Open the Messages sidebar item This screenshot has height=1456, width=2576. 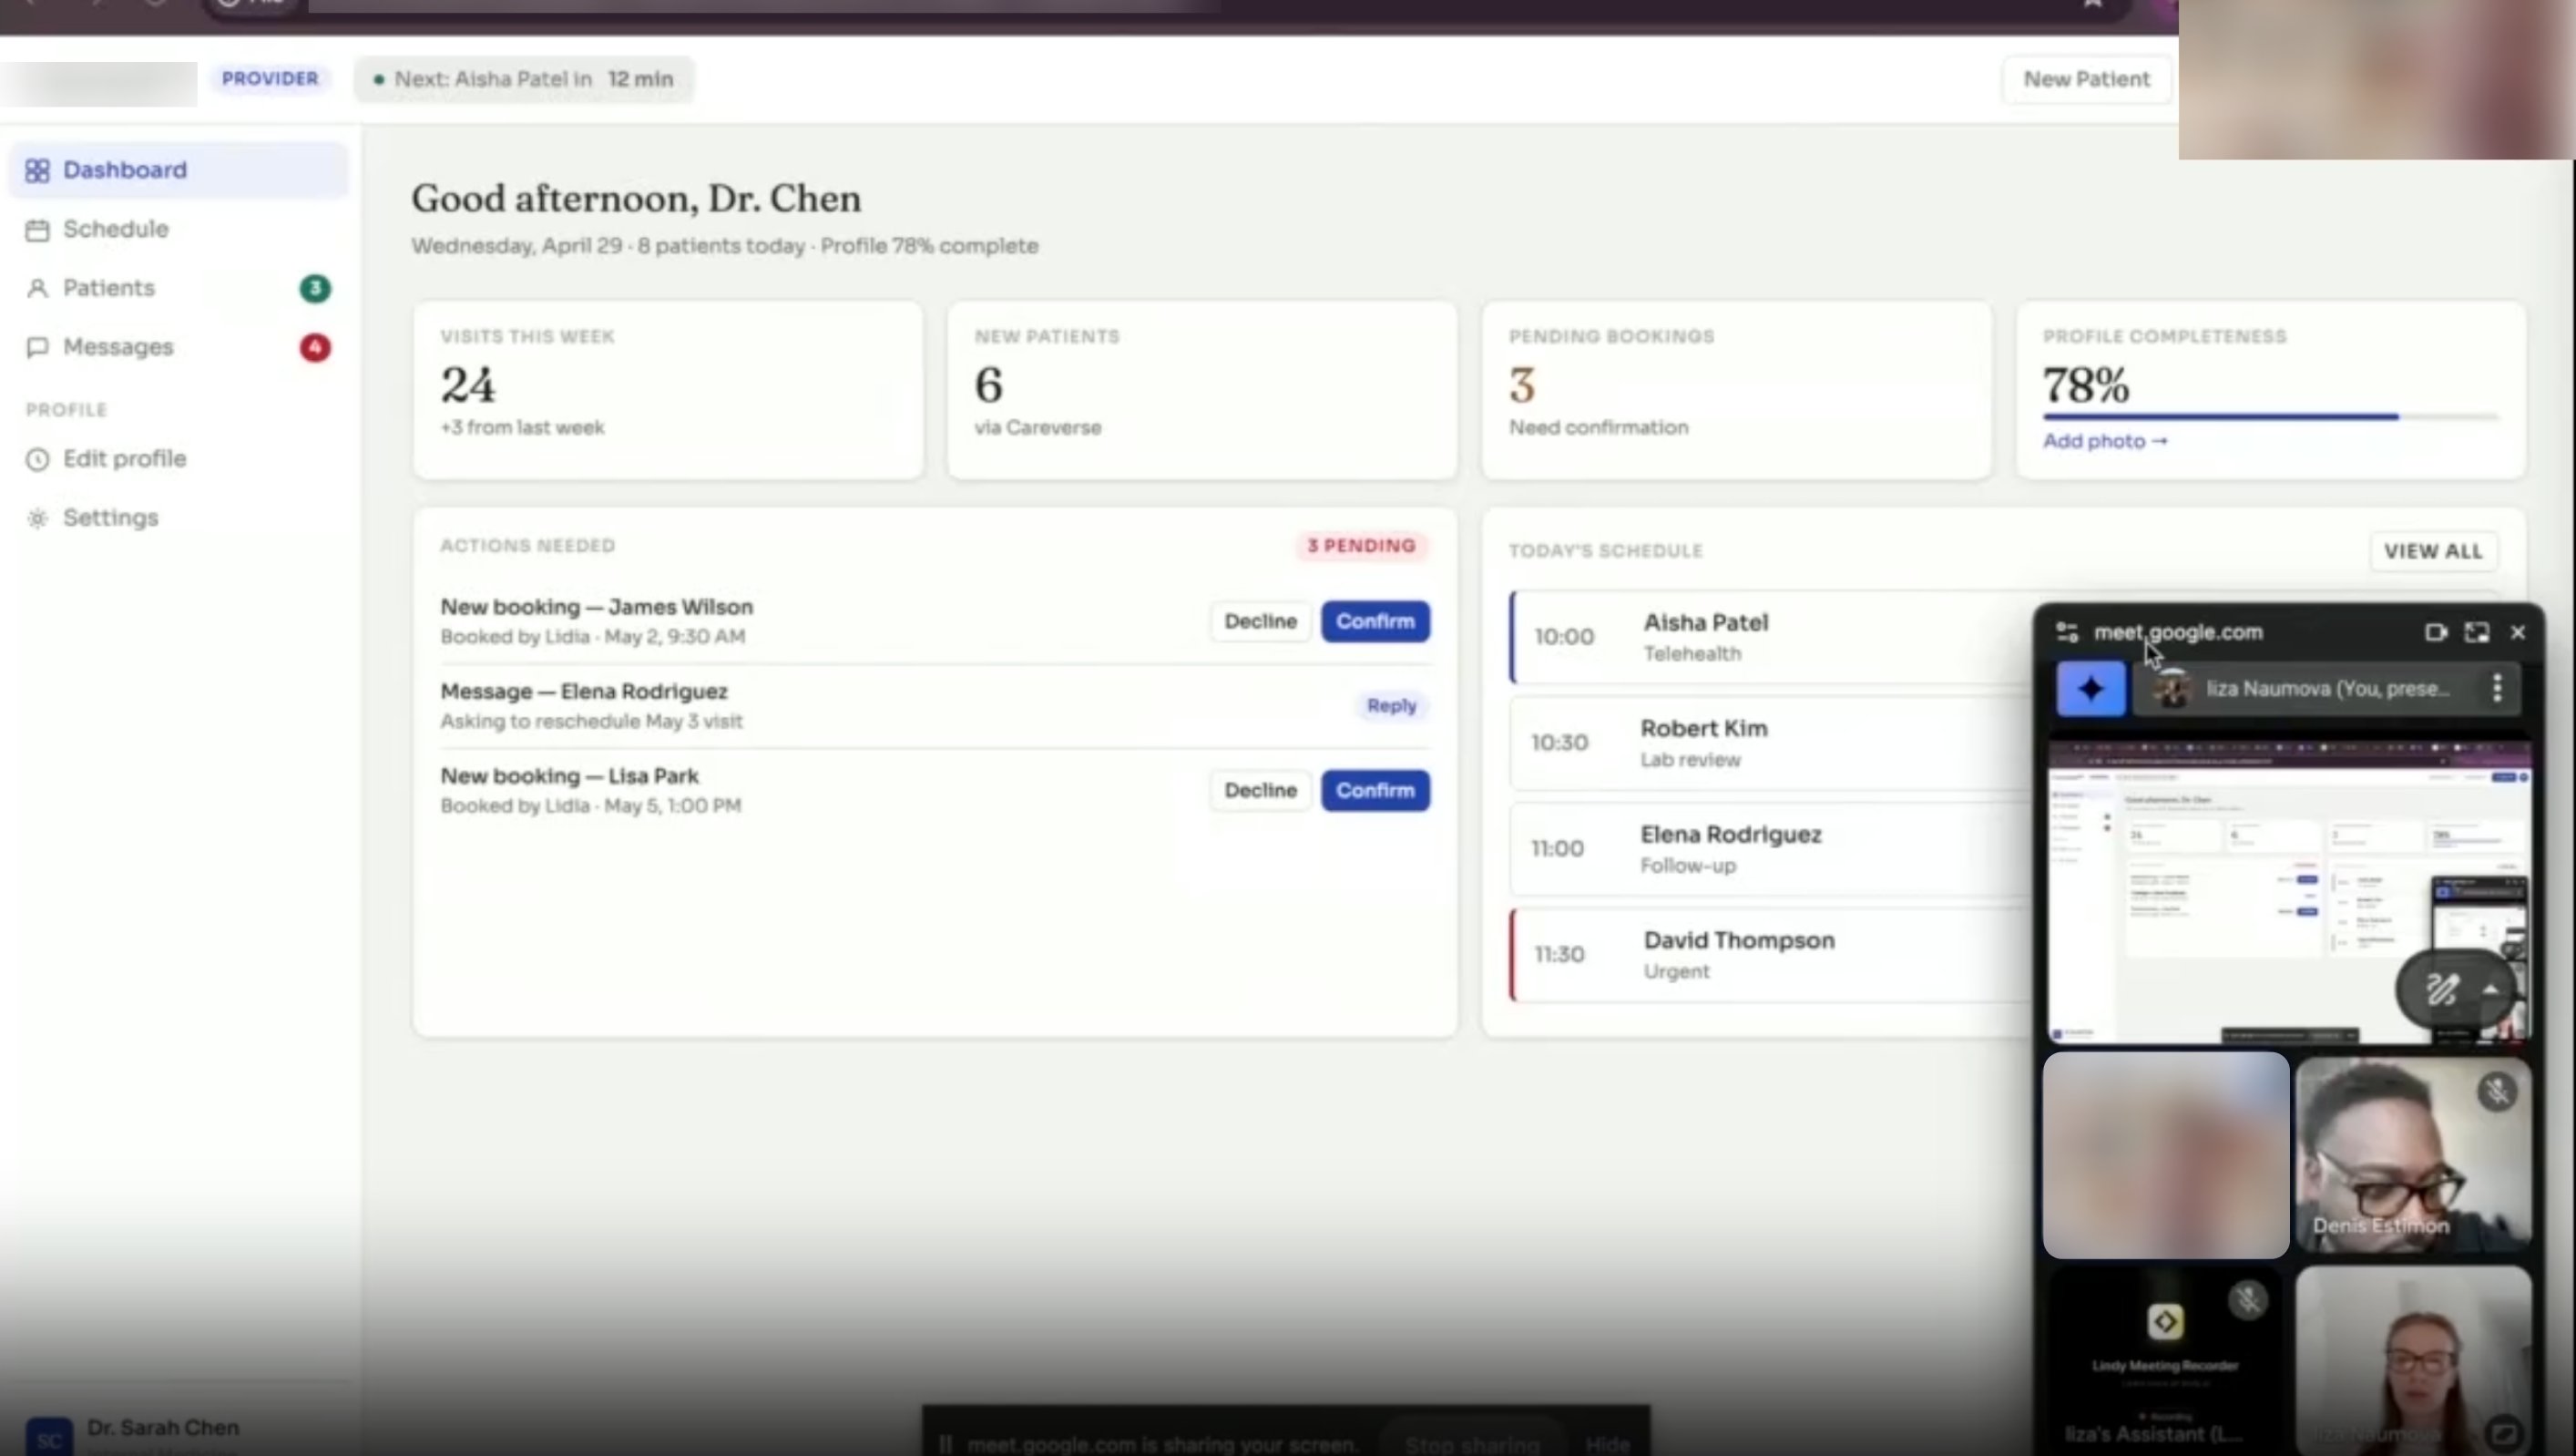tap(178, 347)
